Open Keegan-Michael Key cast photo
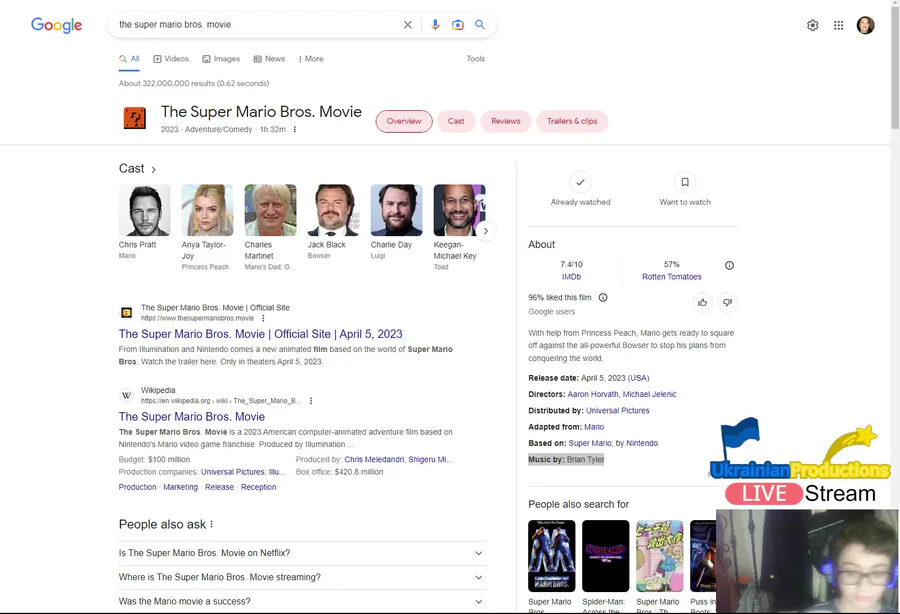The width and height of the screenshot is (900, 614). tap(459, 210)
